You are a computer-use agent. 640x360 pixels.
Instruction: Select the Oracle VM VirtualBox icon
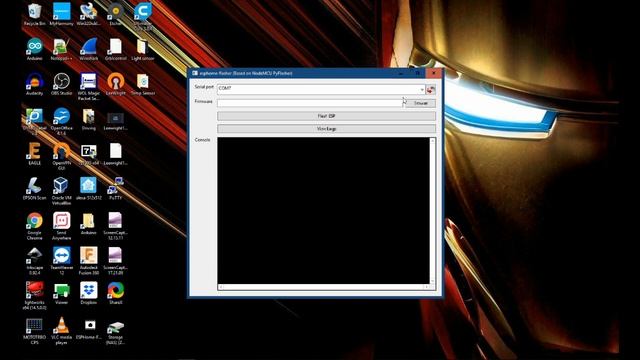(61, 191)
